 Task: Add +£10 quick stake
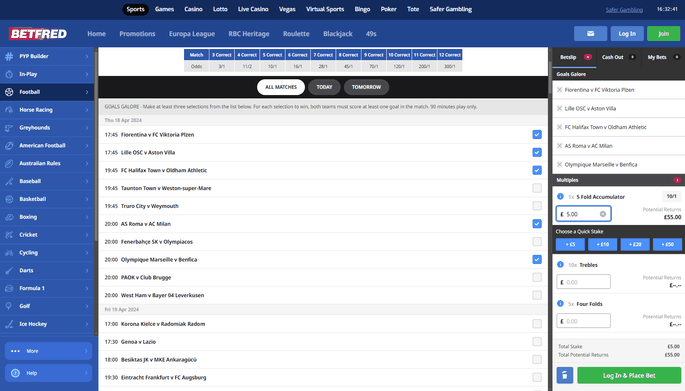[602, 245]
